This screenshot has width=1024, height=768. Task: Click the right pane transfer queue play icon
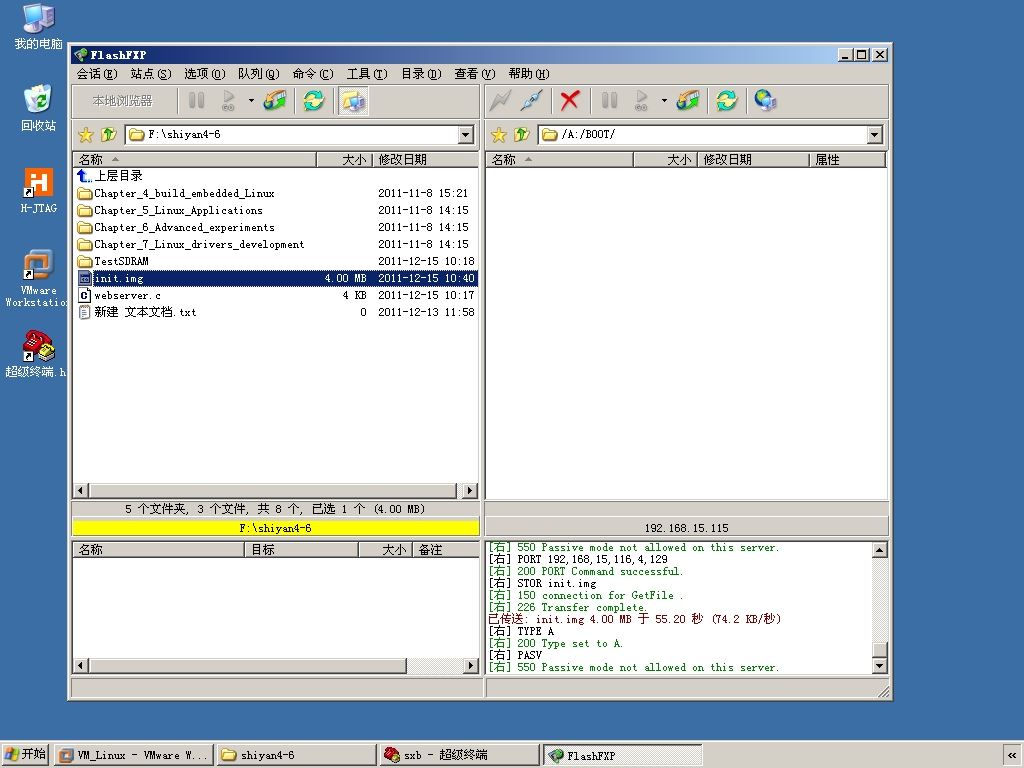(641, 101)
